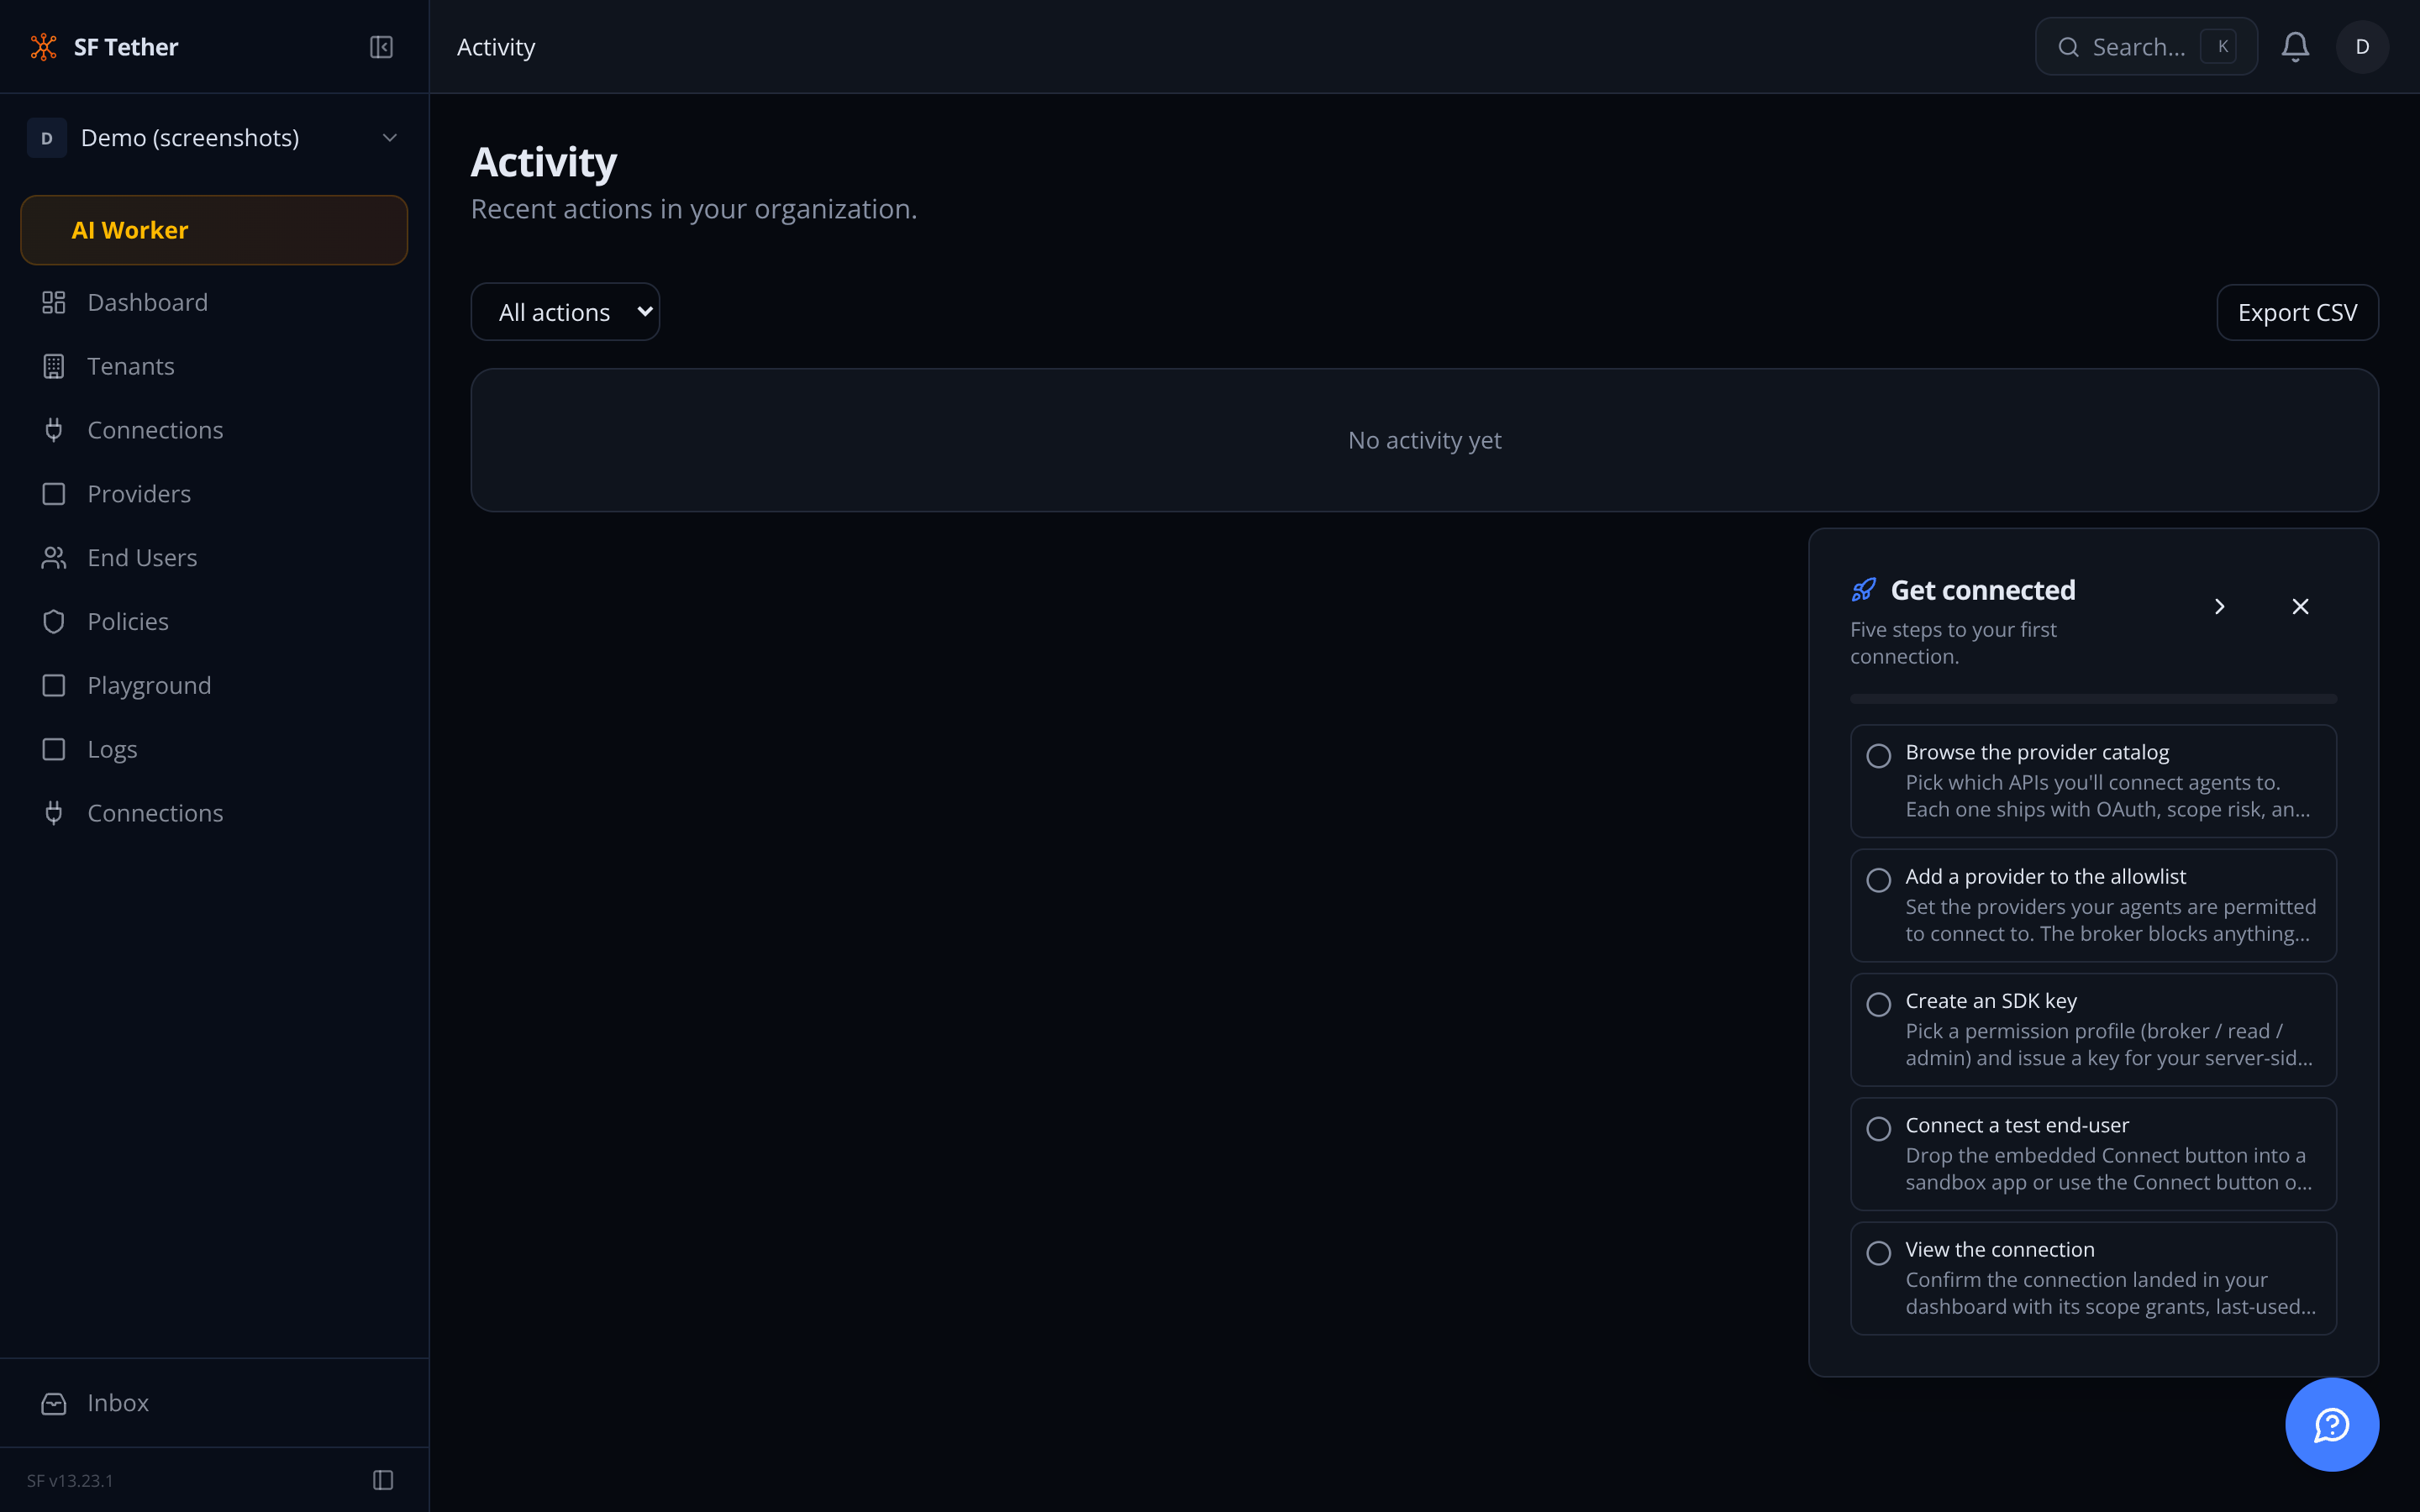This screenshot has width=2420, height=1512.
Task: Open the help chat bubble
Action: (2332, 1424)
